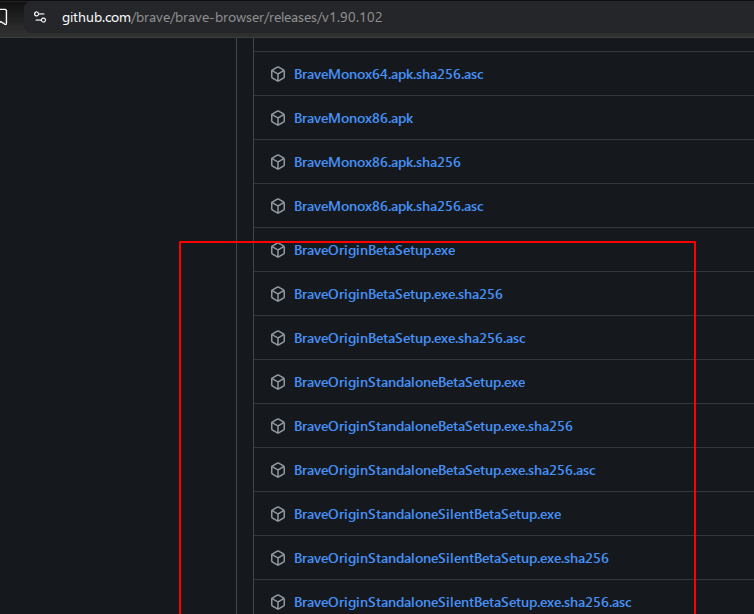Download BraveOriginBetaSetup.exe
This screenshot has height=614, width=754.
point(375,251)
